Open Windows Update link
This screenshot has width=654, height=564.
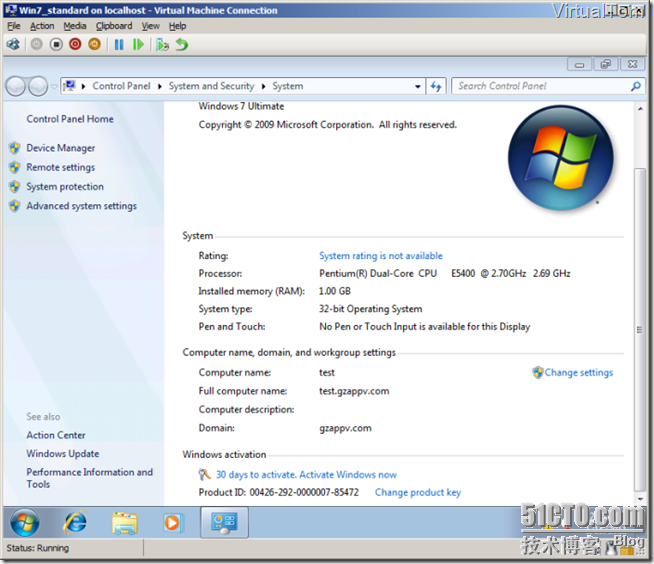click(x=63, y=453)
